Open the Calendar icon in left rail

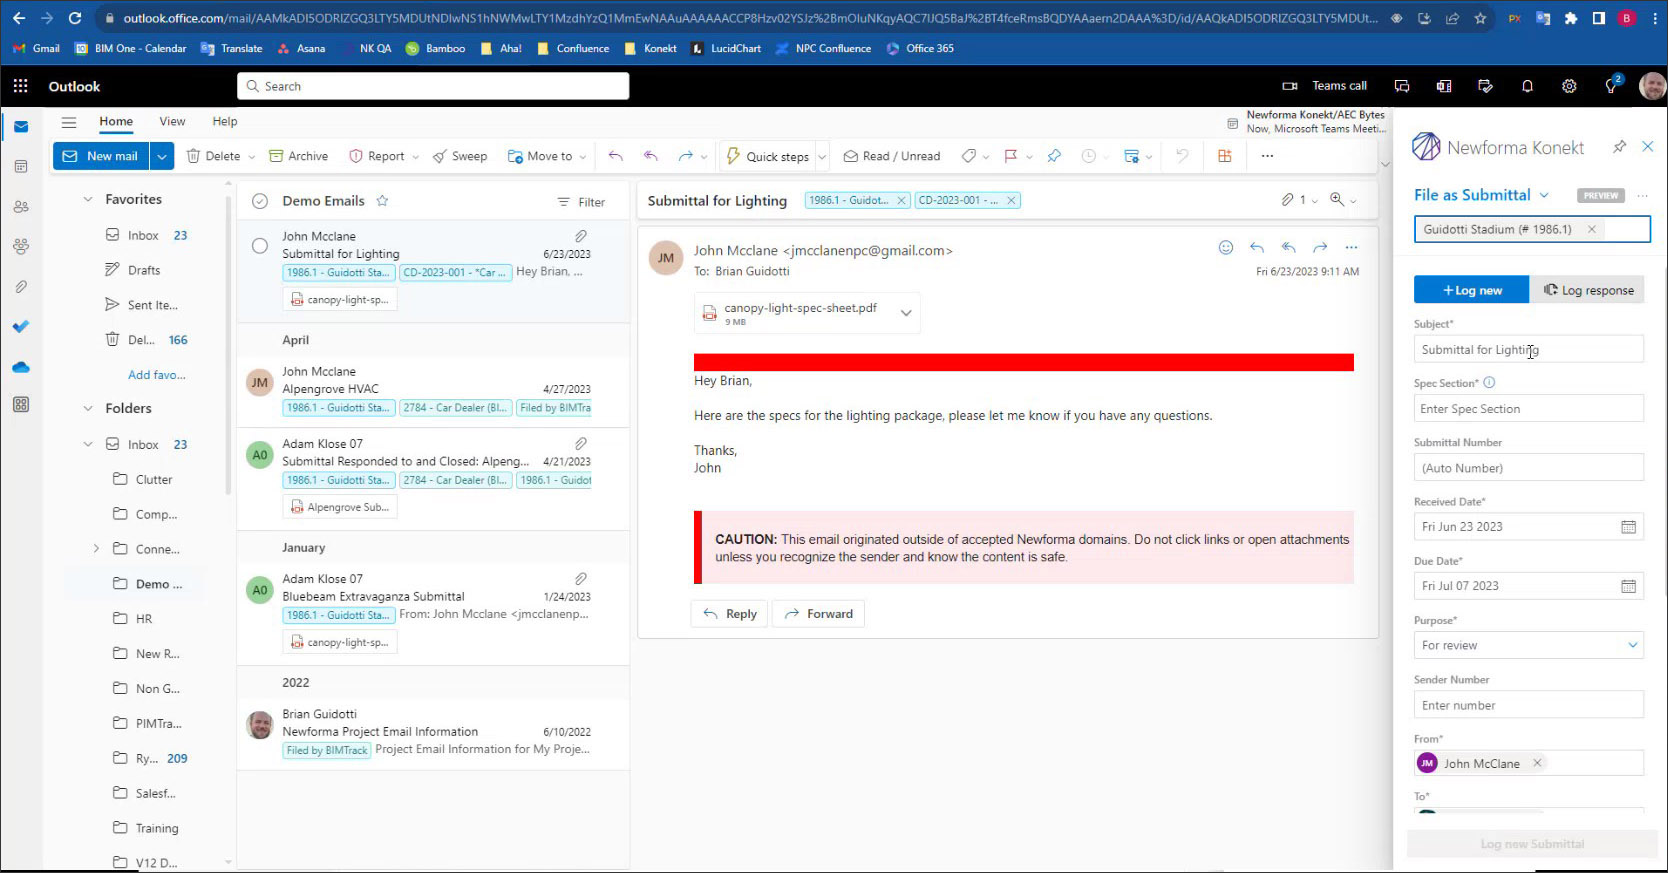(21, 167)
